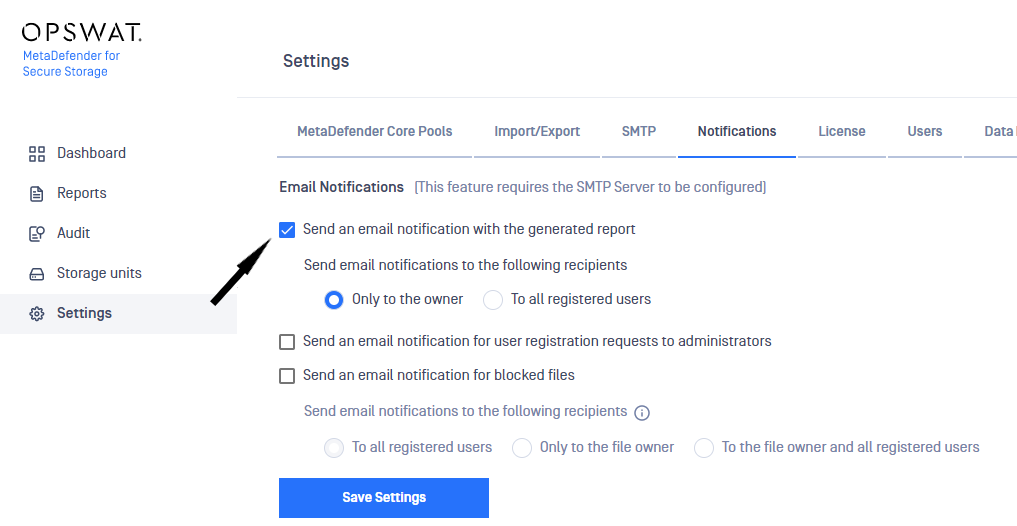Viewport: 1017px width, 526px height.
Task: Click the Settings gear icon
Action: point(37,314)
